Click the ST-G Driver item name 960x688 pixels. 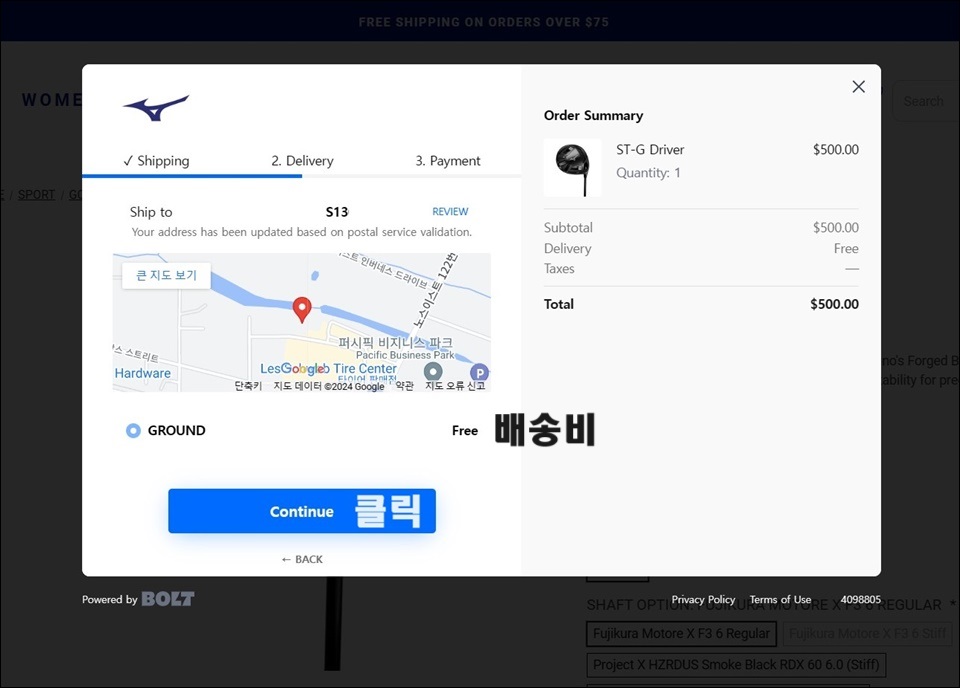(650, 150)
